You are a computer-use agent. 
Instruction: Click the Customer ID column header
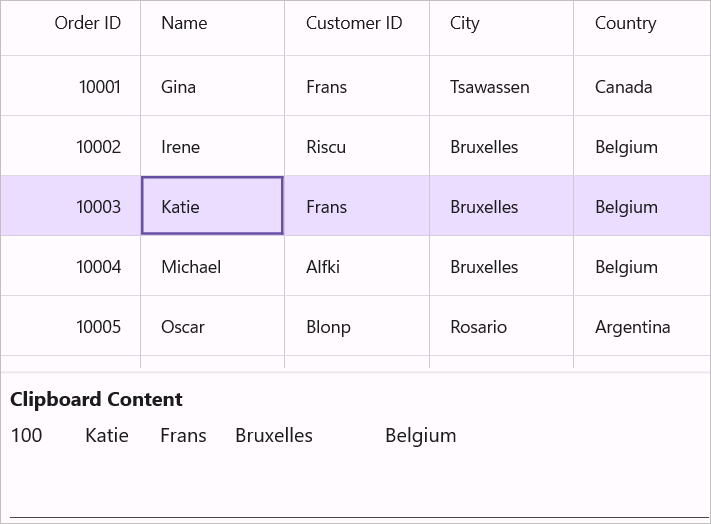[354, 23]
